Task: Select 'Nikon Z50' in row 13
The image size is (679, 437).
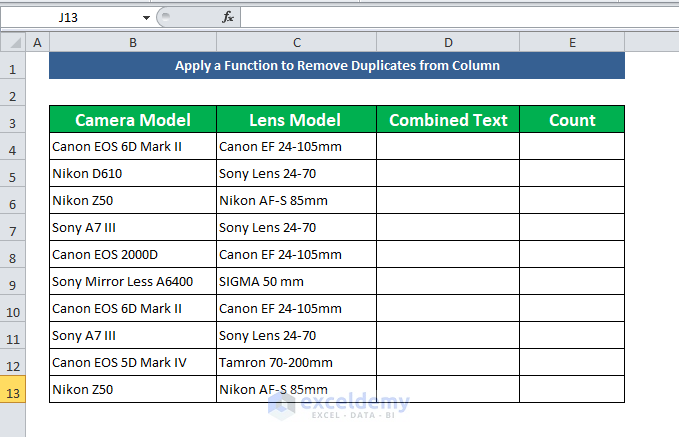Action: (x=133, y=389)
